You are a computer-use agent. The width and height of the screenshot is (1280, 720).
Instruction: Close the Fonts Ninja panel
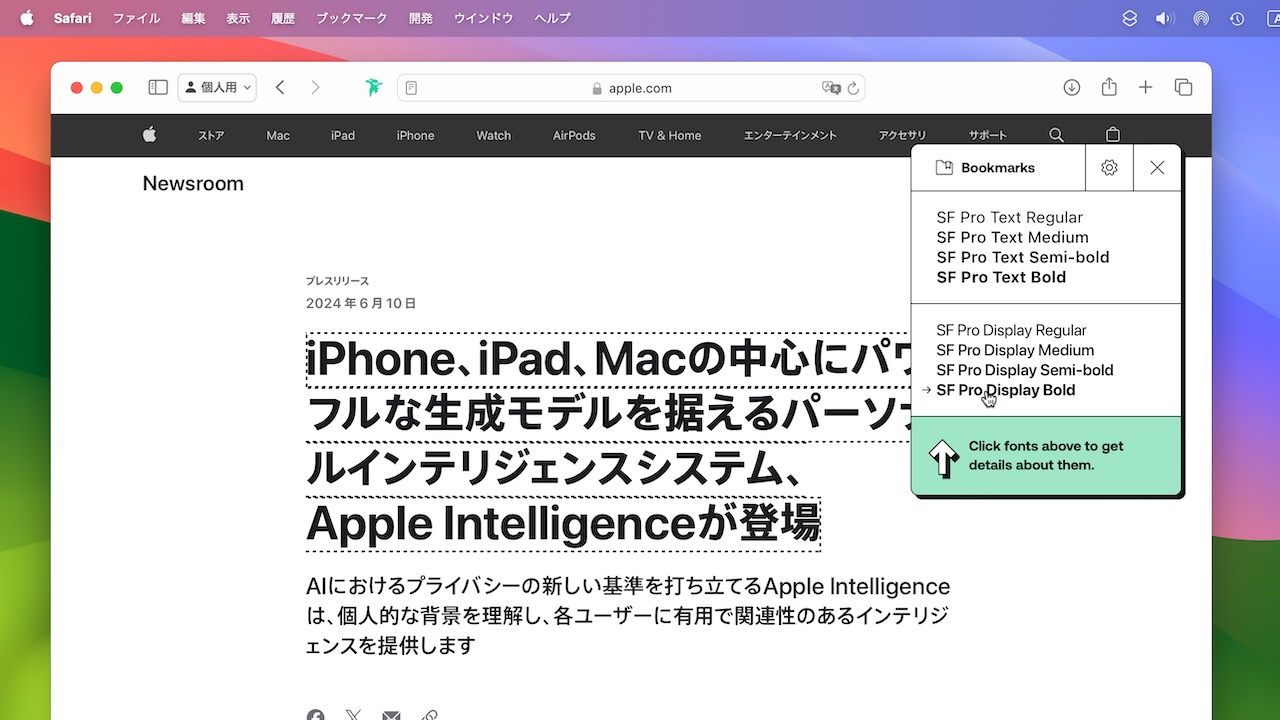pos(1157,168)
